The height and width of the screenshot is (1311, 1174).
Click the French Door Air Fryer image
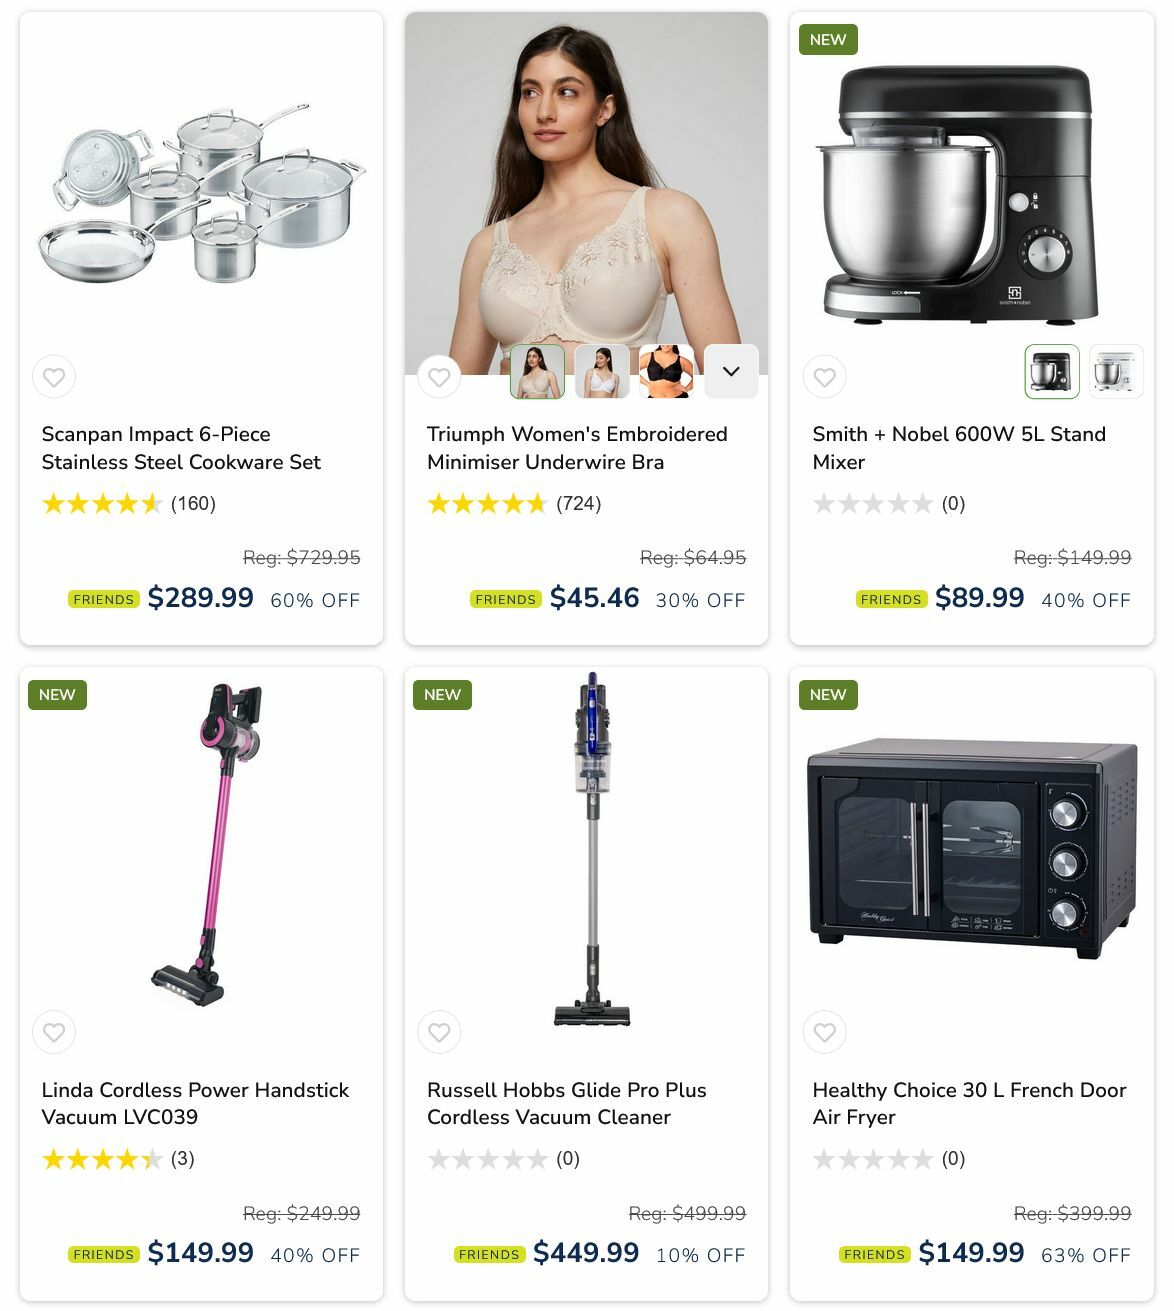[972, 848]
